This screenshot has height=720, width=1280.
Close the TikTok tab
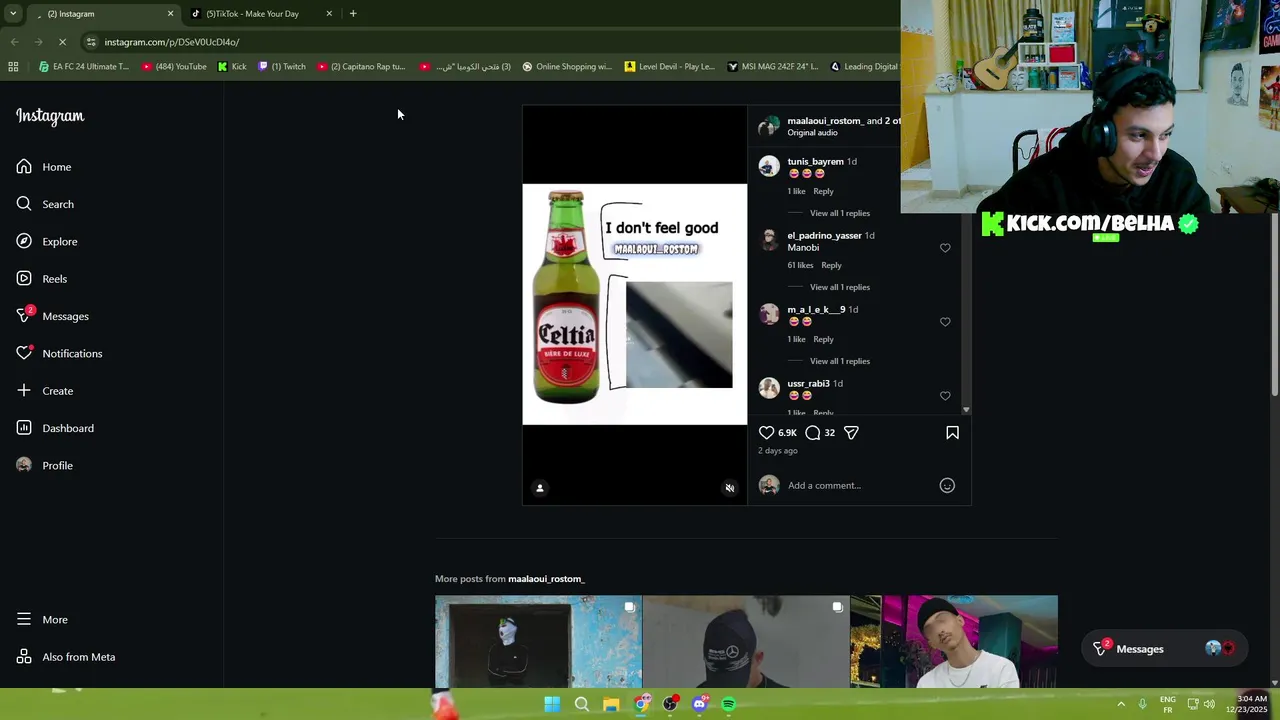[329, 14]
